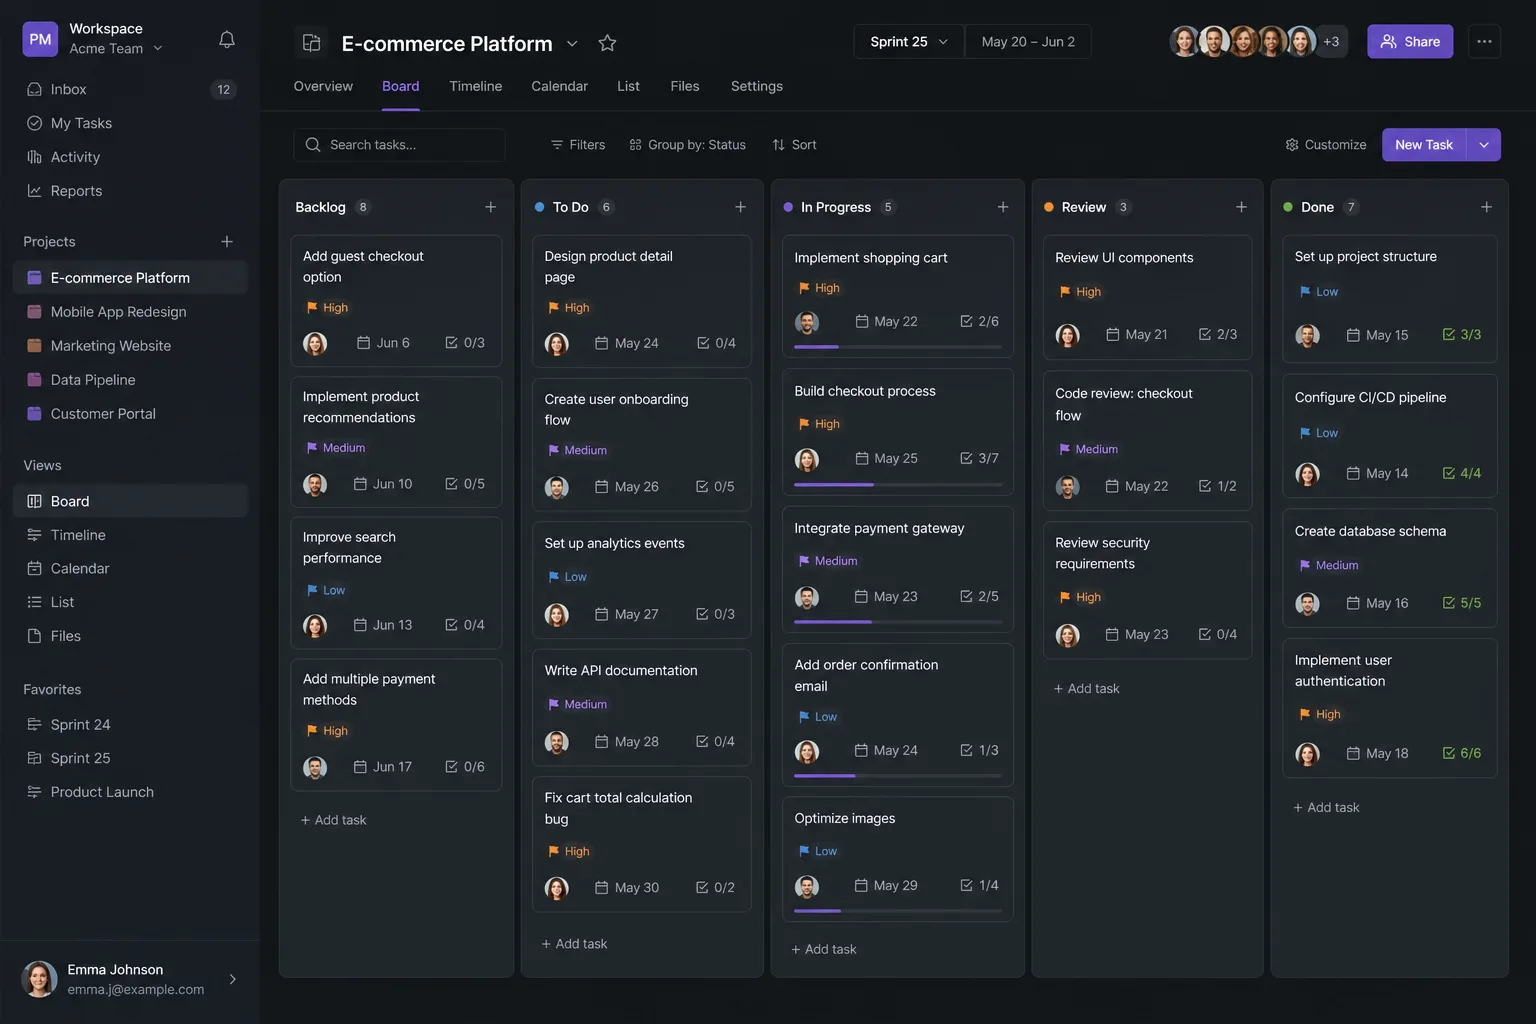Viewport: 1536px width, 1024px height.
Task: Open the Sprint 25 selector
Action: pyautogui.click(x=909, y=42)
